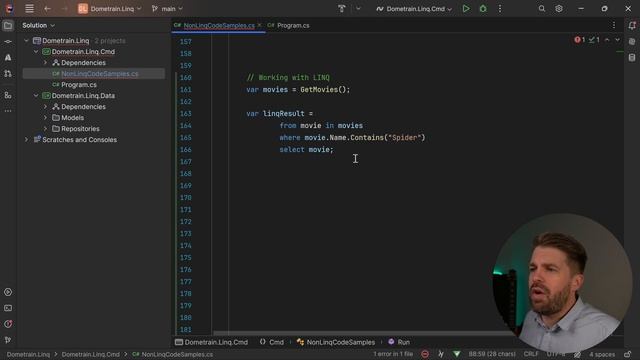Open the Problems tool window
640x360 pixels.
pyautogui.click(x=8, y=324)
